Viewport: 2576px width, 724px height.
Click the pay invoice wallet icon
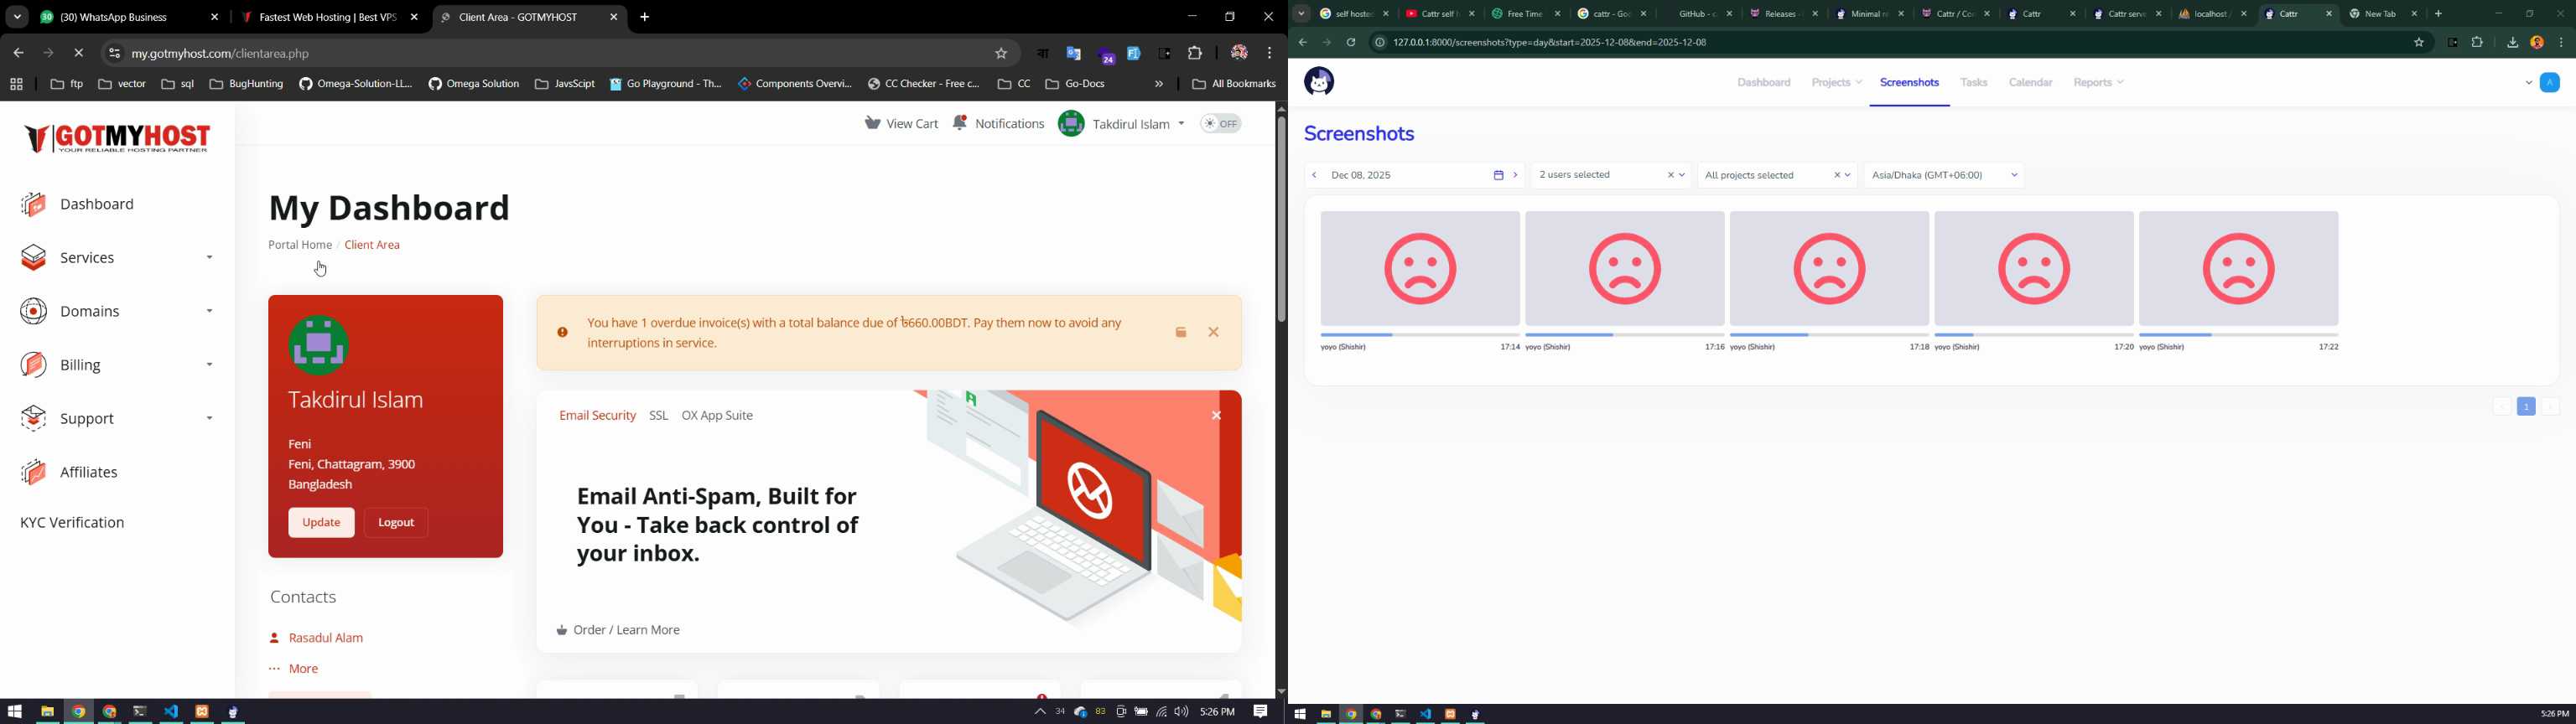[x=1181, y=333]
